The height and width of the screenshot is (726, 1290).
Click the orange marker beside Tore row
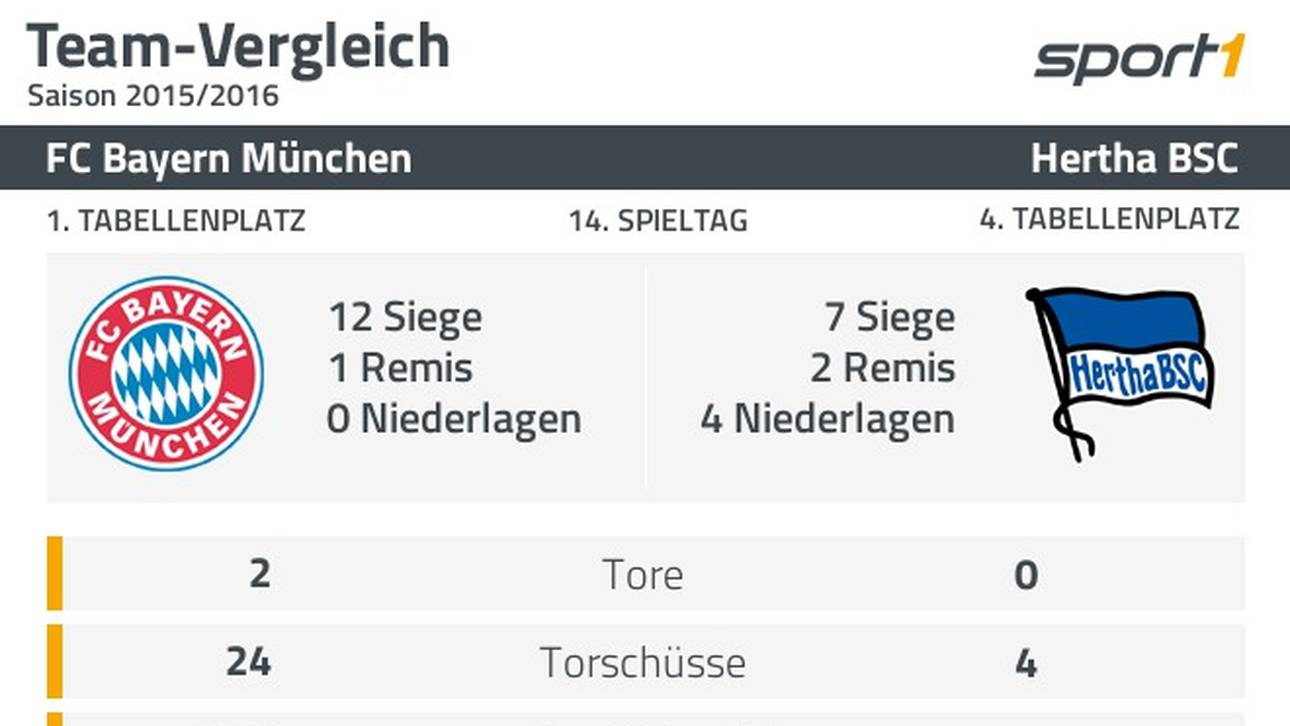click(55, 573)
